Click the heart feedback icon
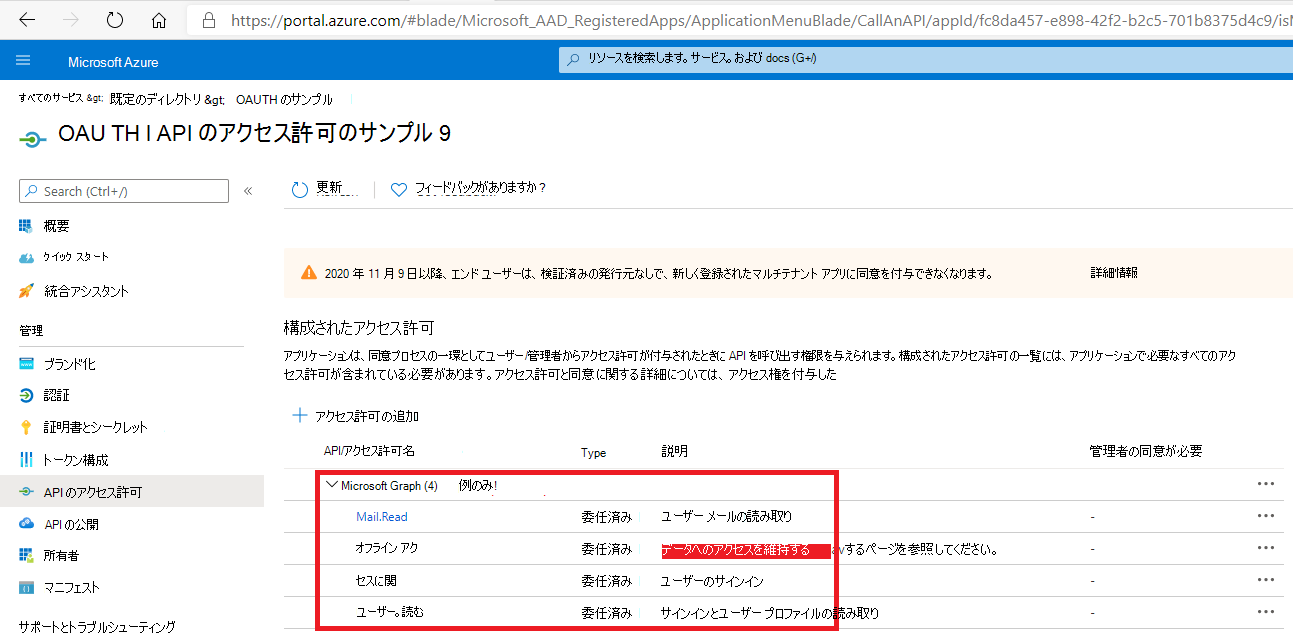Viewport: 1293px width, 638px height. pyautogui.click(x=399, y=189)
